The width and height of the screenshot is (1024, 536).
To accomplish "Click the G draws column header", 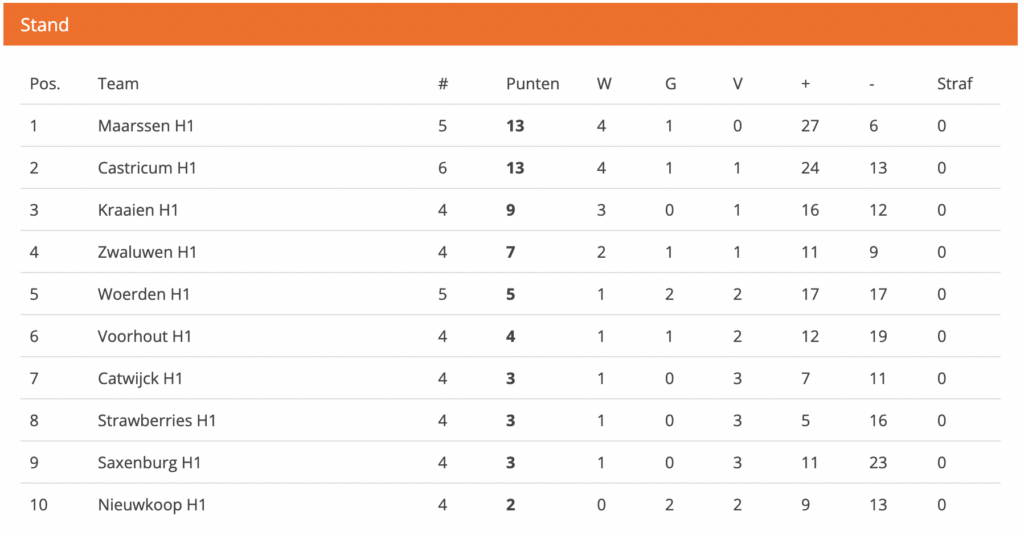I will tap(671, 84).
